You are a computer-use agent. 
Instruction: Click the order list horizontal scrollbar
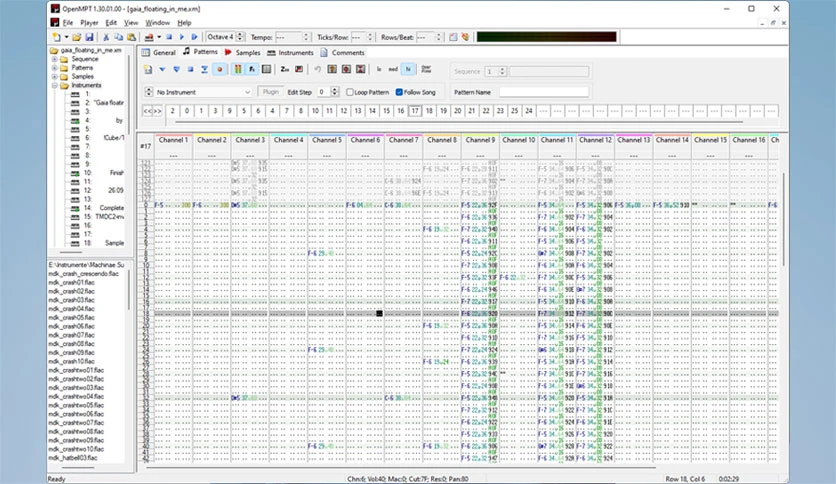459,122
